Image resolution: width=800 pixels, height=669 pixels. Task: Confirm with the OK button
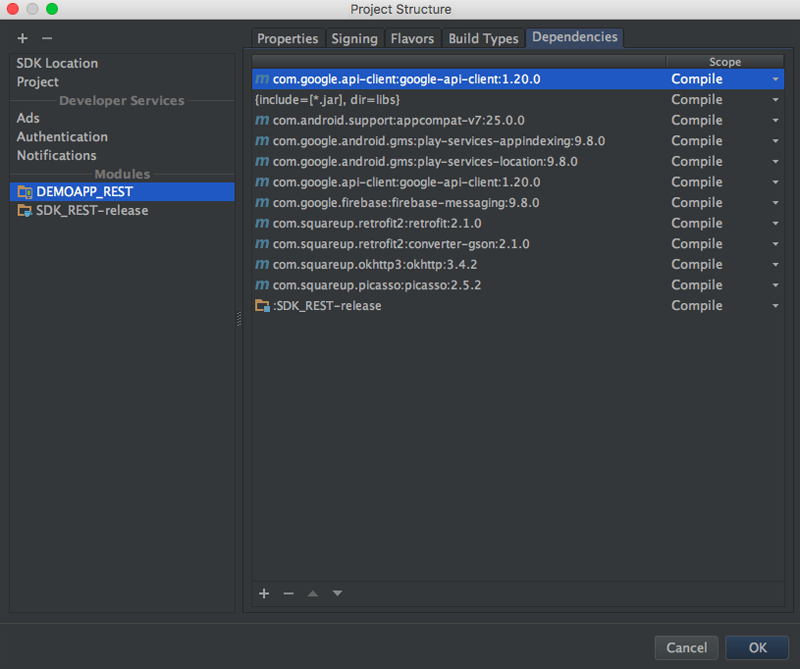(x=757, y=648)
